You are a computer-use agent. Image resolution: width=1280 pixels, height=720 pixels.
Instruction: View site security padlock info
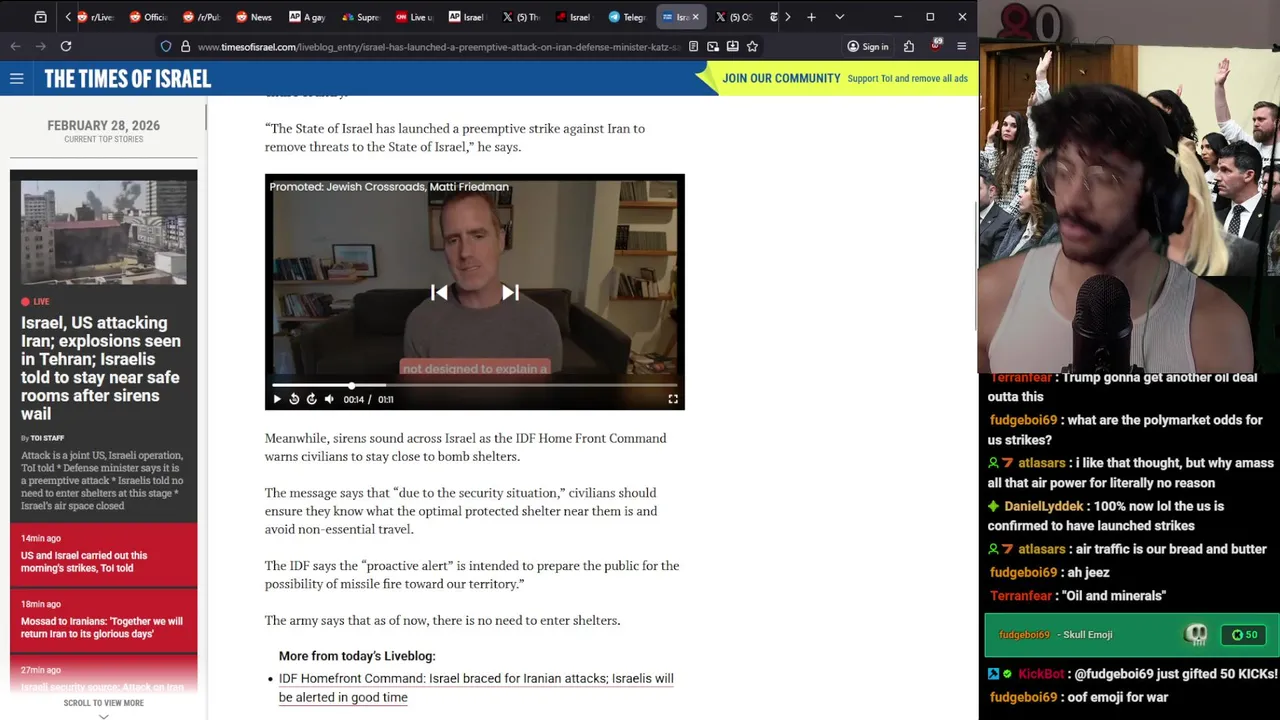pyautogui.click(x=185, y=46)
